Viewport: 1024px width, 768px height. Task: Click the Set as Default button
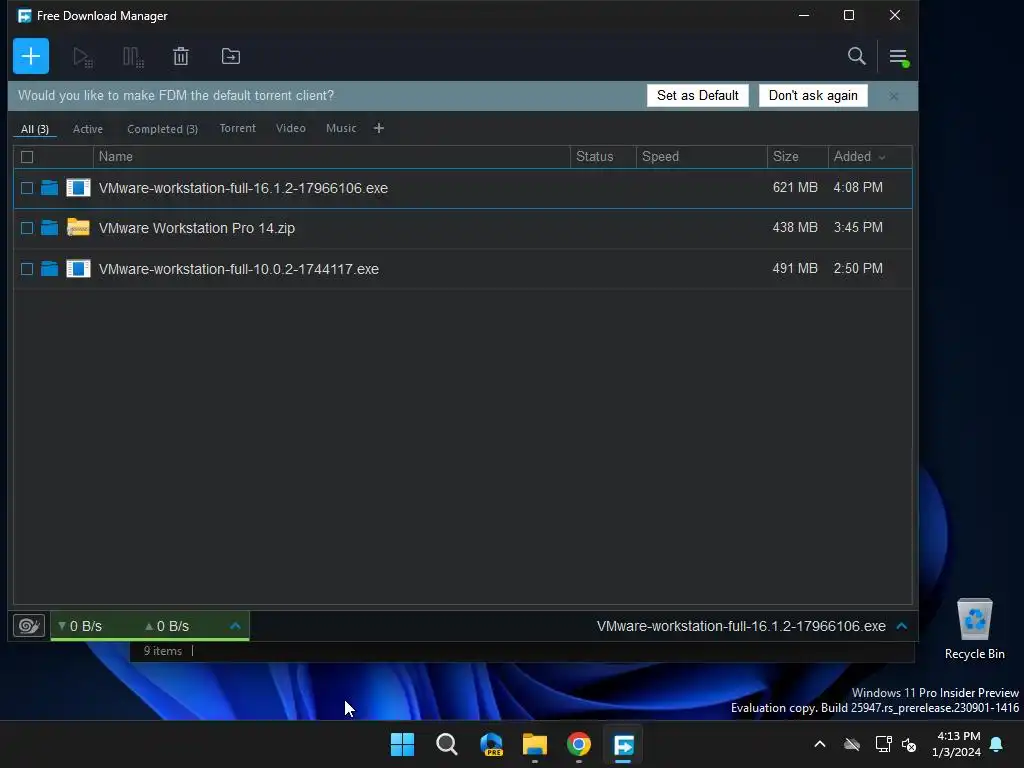click(697, 95)
